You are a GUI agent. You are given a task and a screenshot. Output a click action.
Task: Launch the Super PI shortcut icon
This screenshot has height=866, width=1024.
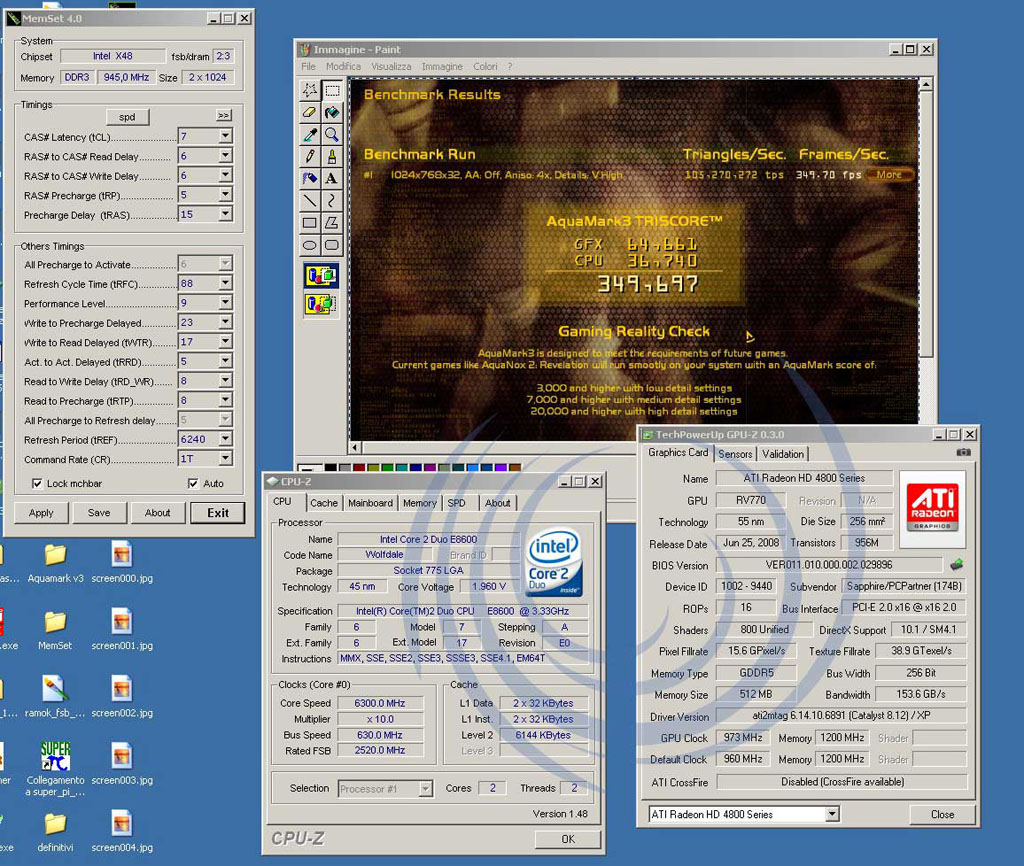pyautogui.click(x=56, y=769)
